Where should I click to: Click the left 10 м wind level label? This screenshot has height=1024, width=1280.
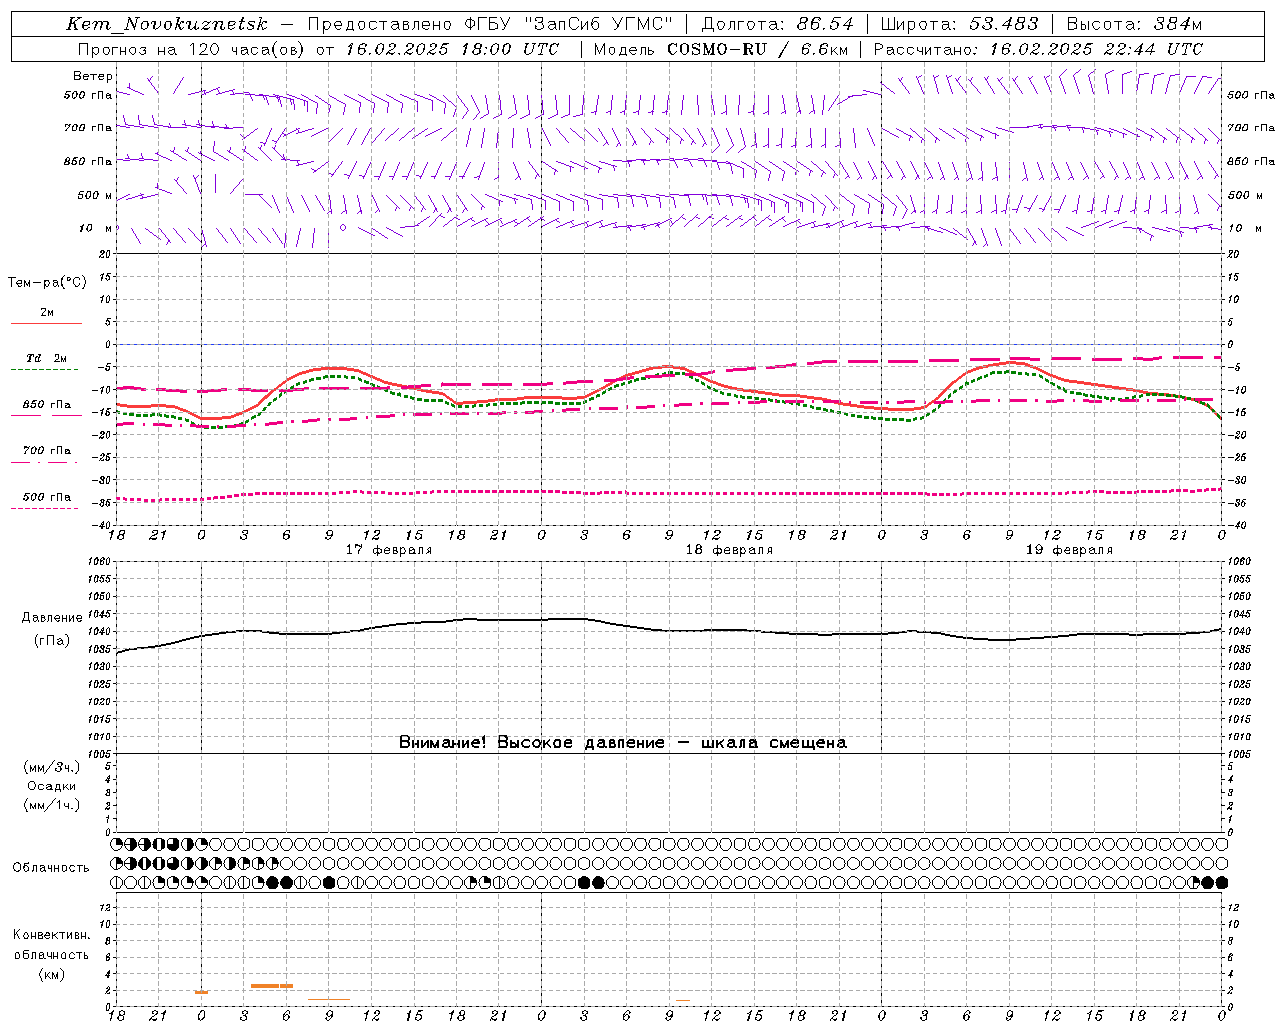click(x=95, y=228)
